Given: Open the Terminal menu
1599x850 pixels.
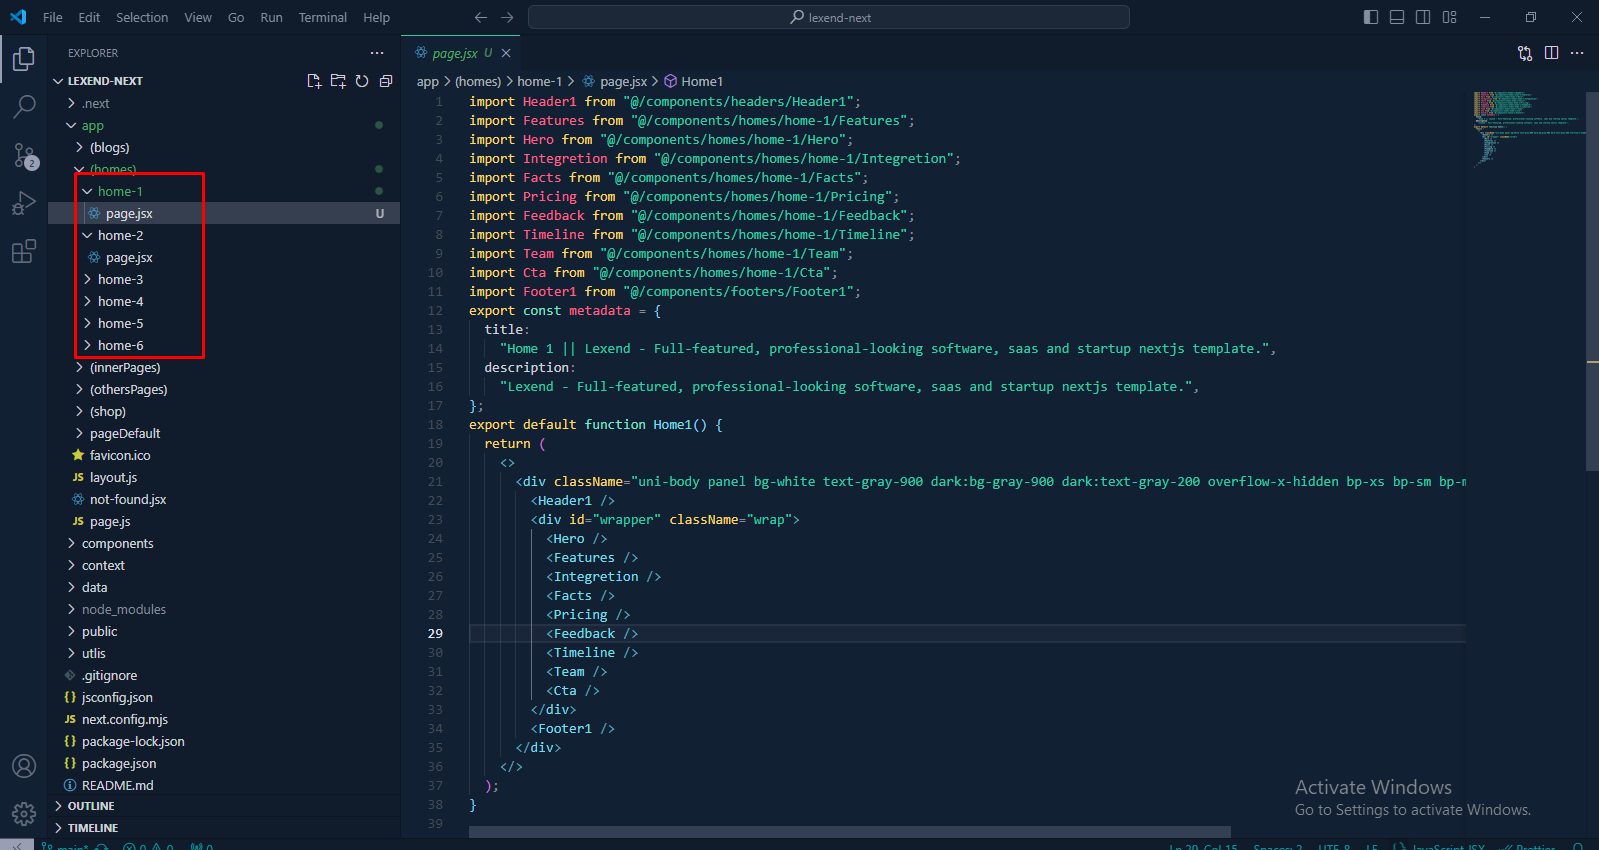Looking at the screenshot, I should [x=322, y=17].
